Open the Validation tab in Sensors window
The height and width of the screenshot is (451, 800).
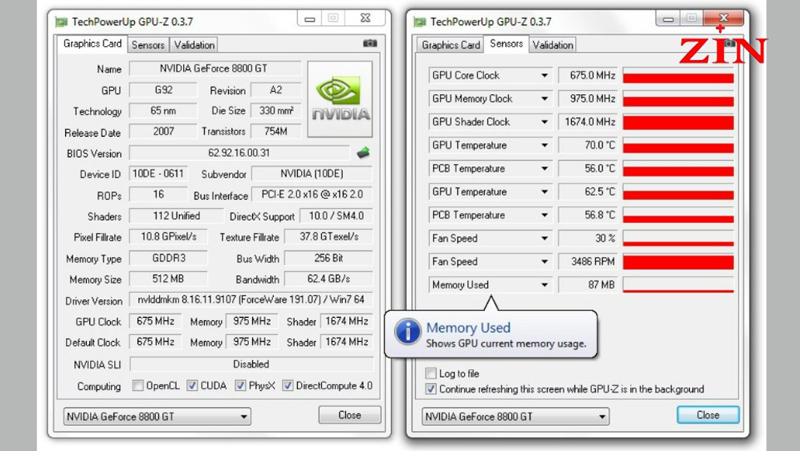coord(553,45)
